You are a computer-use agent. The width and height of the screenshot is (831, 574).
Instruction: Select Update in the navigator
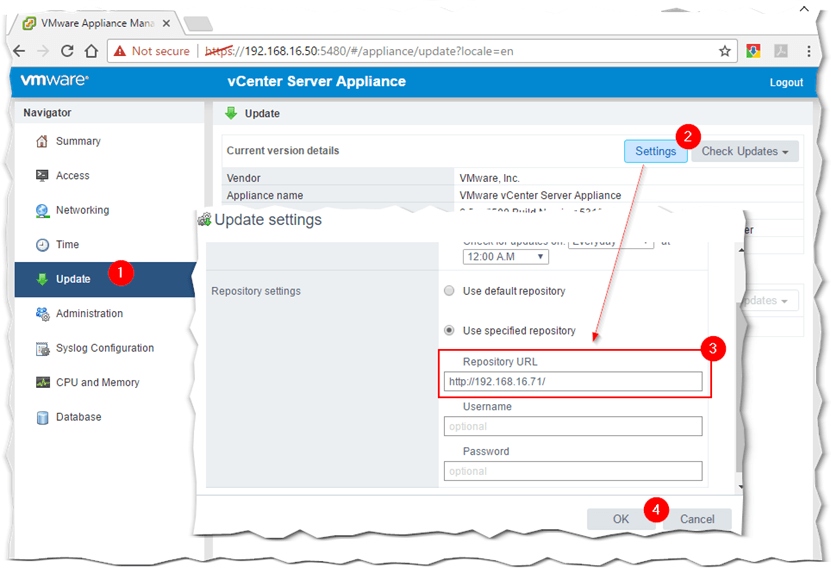click(105, 279)
